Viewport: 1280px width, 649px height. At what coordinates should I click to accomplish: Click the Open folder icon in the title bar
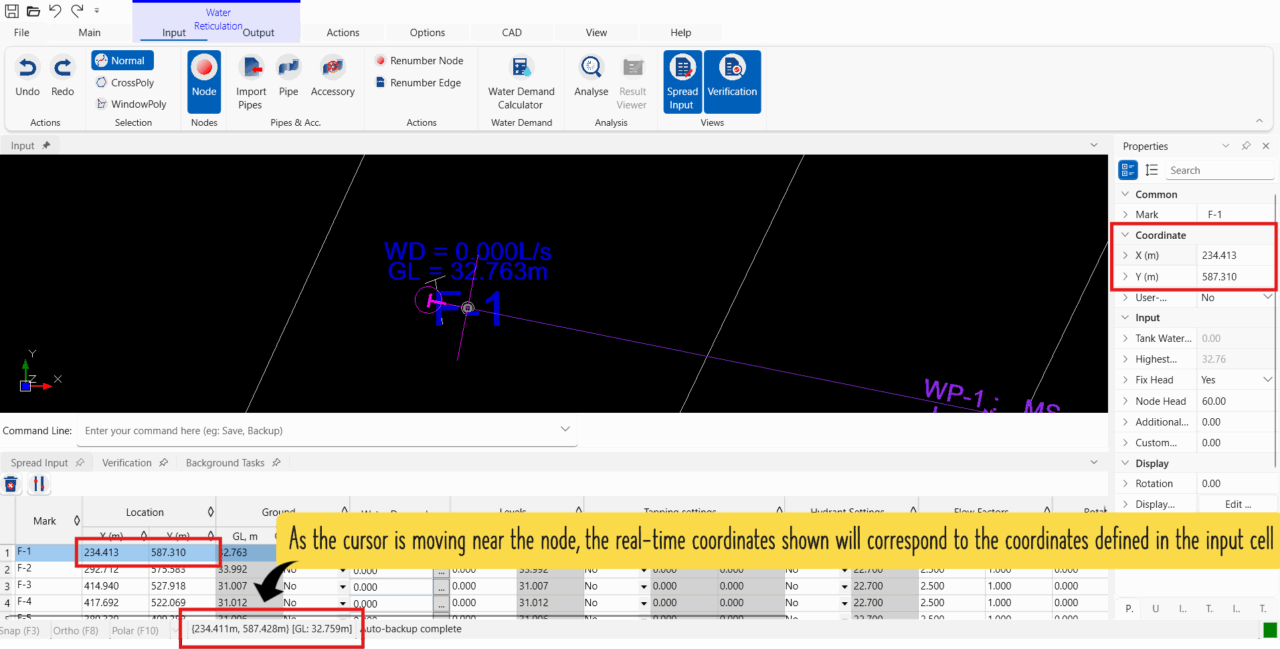(33, 10)
